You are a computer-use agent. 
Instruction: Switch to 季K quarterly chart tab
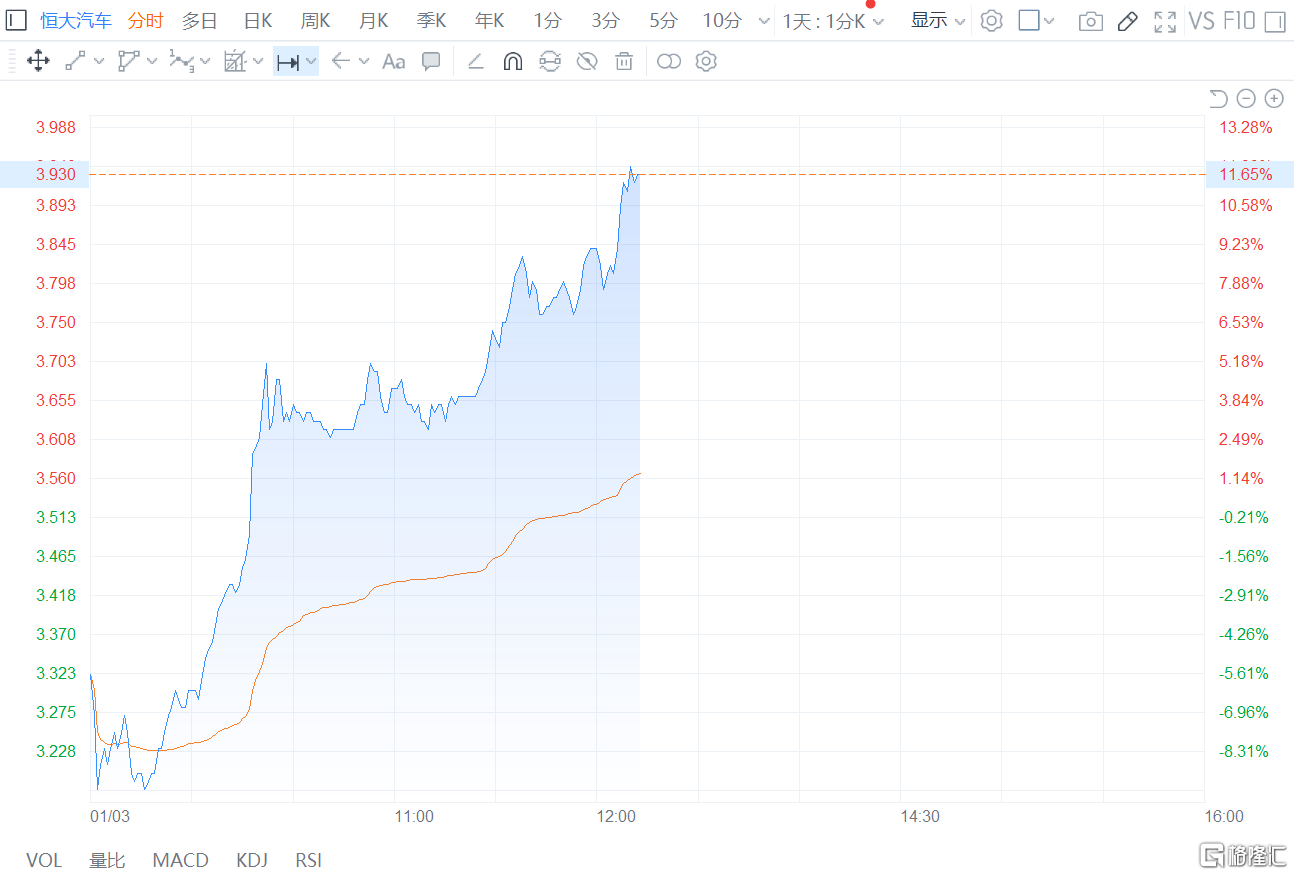pyautogui.click(x=432, y=21)
